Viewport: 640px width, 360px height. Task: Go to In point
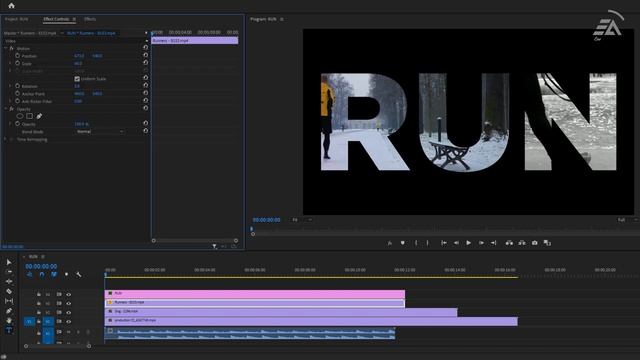(x=444, y=243)
